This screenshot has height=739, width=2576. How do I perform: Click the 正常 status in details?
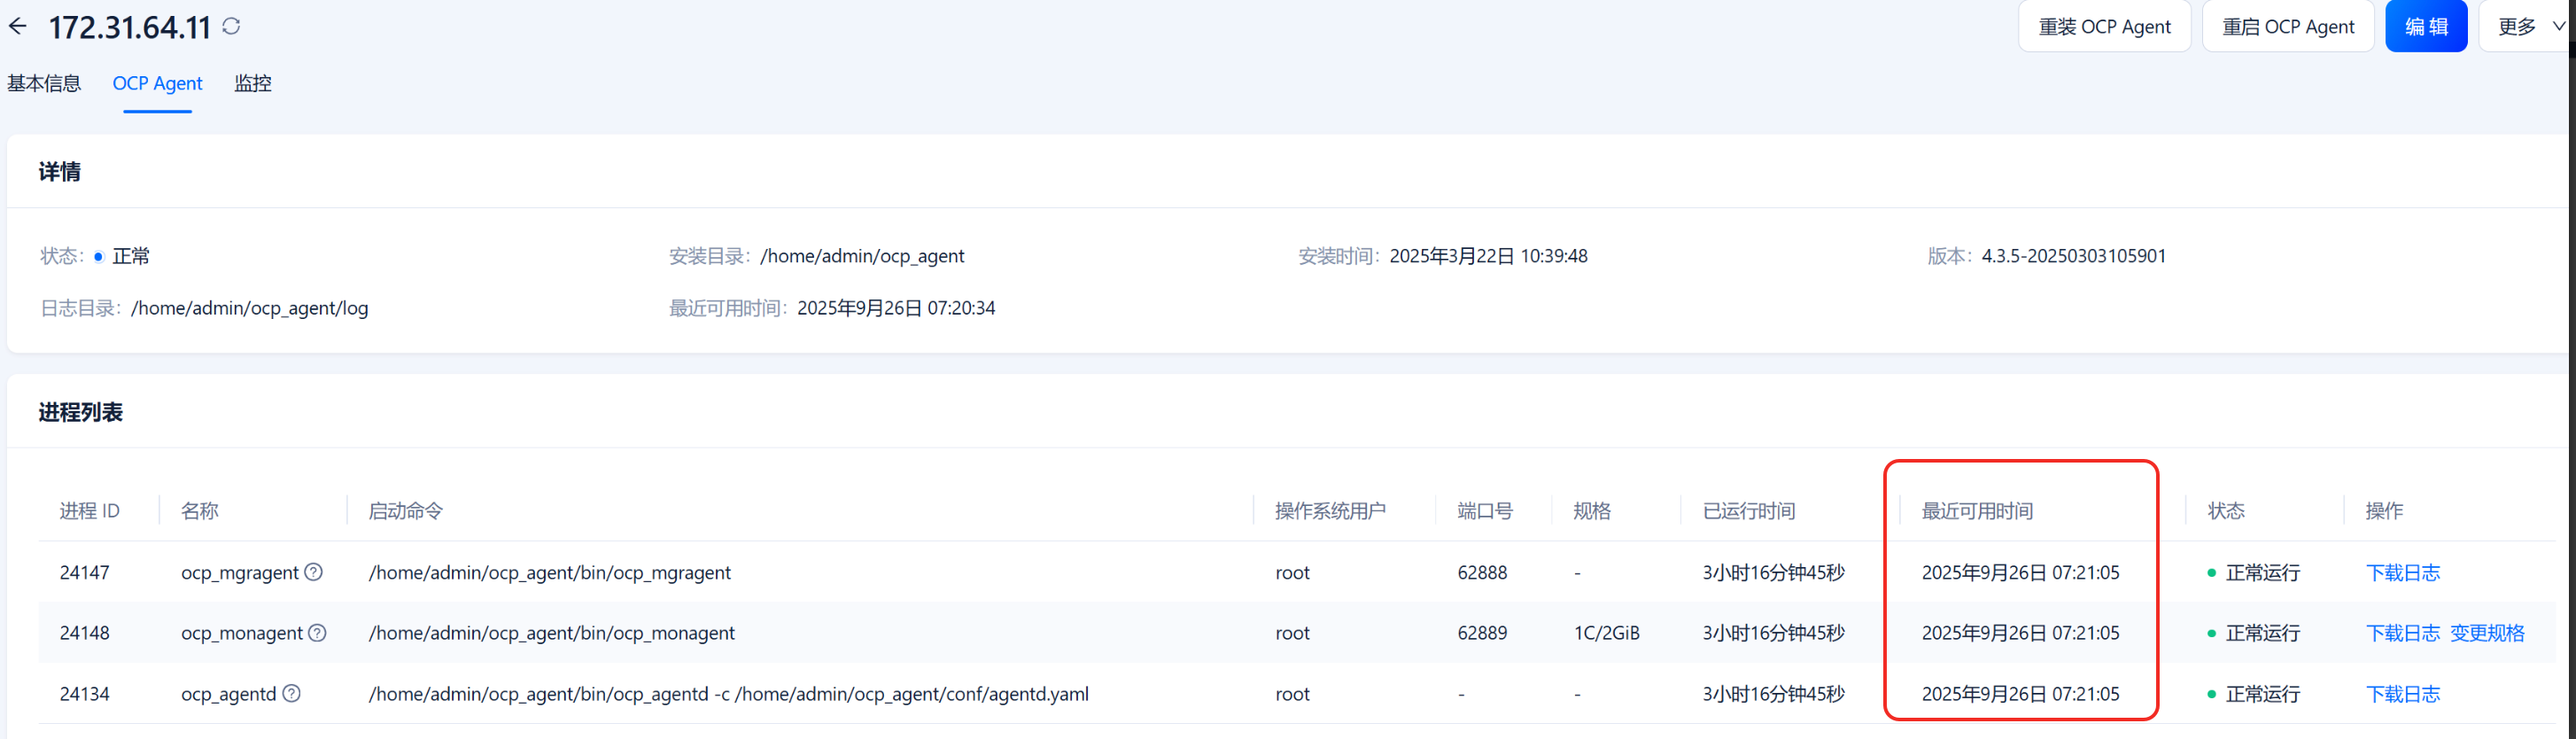(x=131, y=256)
